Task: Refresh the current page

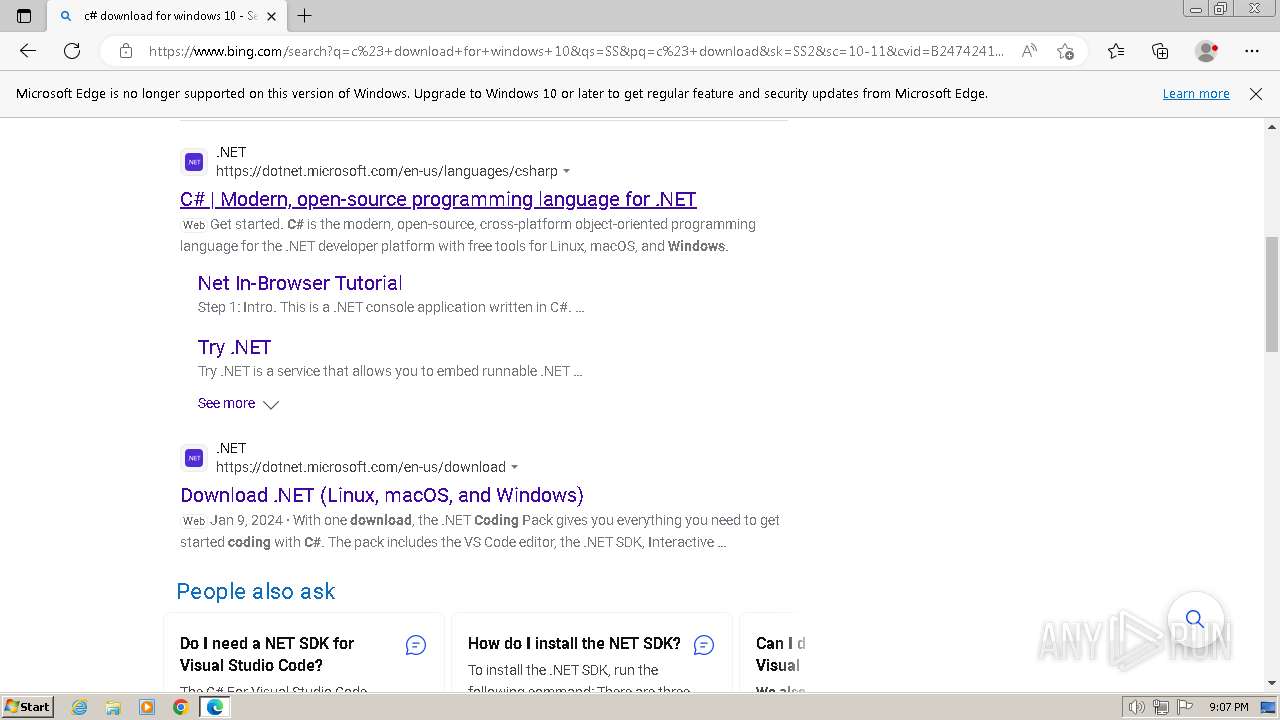Action: coord(72,51)
